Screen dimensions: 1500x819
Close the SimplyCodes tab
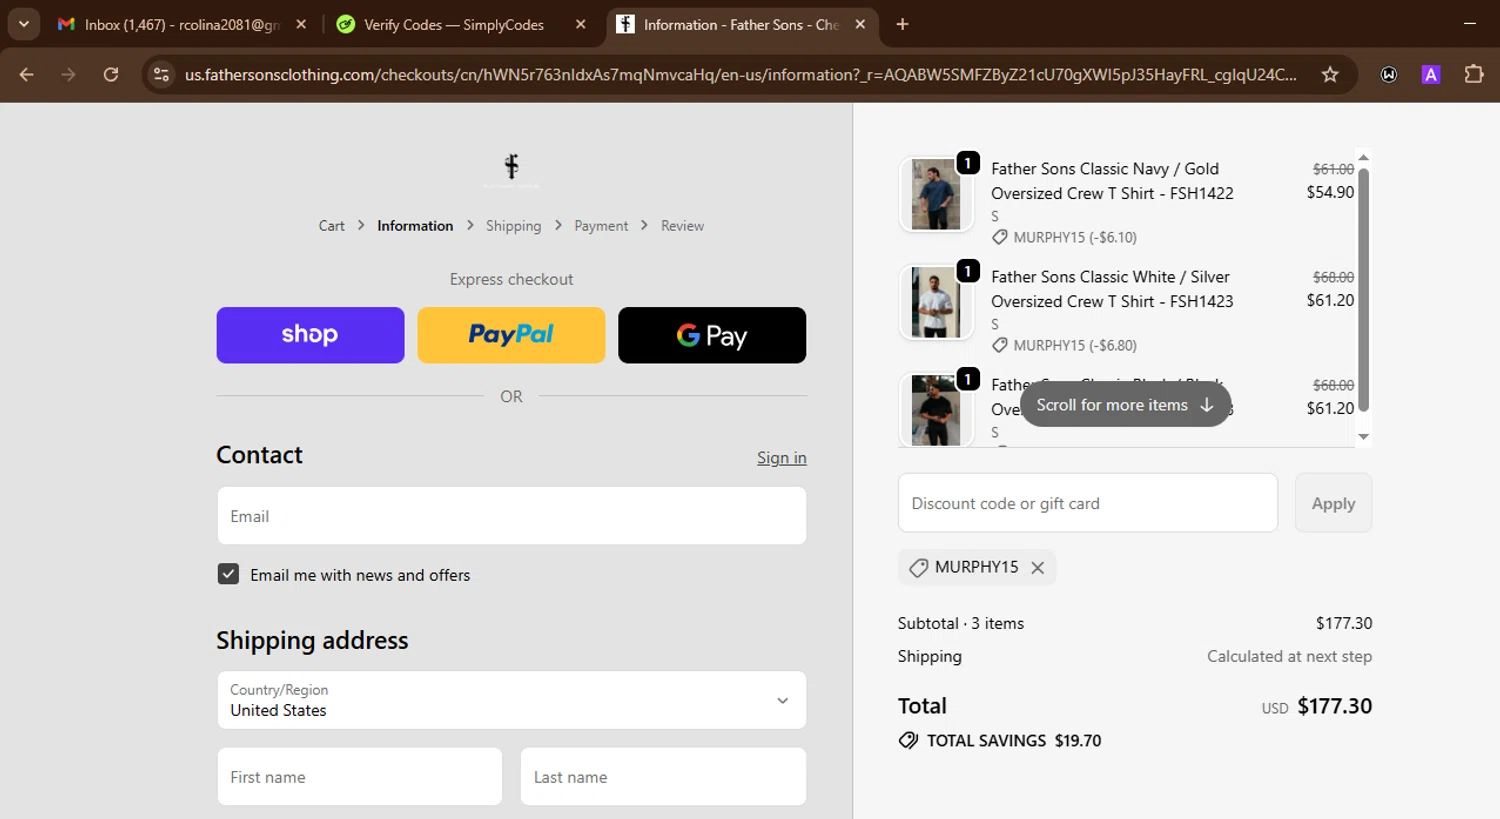580,24
